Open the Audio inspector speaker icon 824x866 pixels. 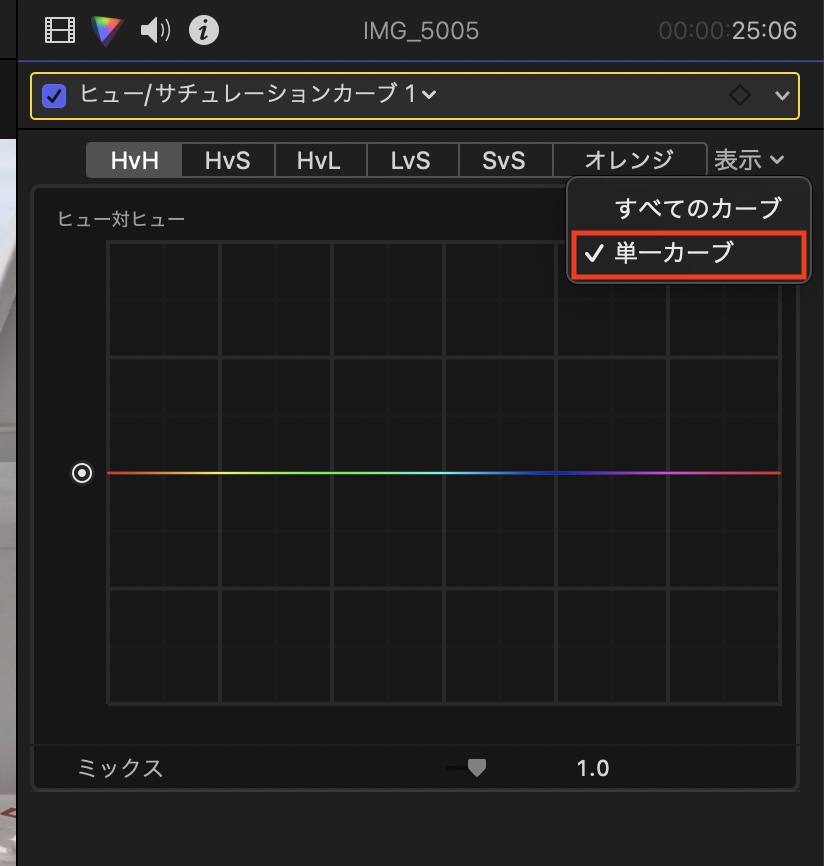tap(155, 30)
